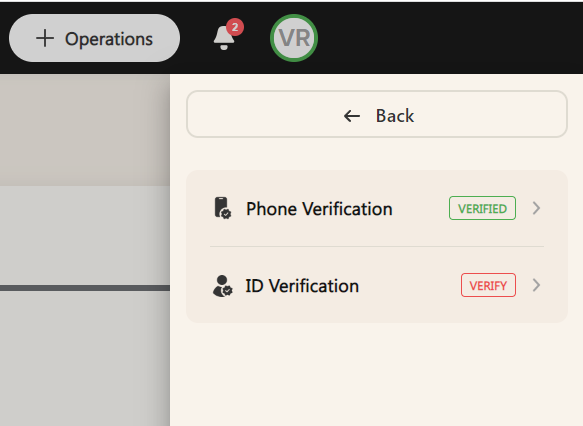583x426 pixels.
Task: Click empty space in Phone Verification row
Action: point(420,208)
